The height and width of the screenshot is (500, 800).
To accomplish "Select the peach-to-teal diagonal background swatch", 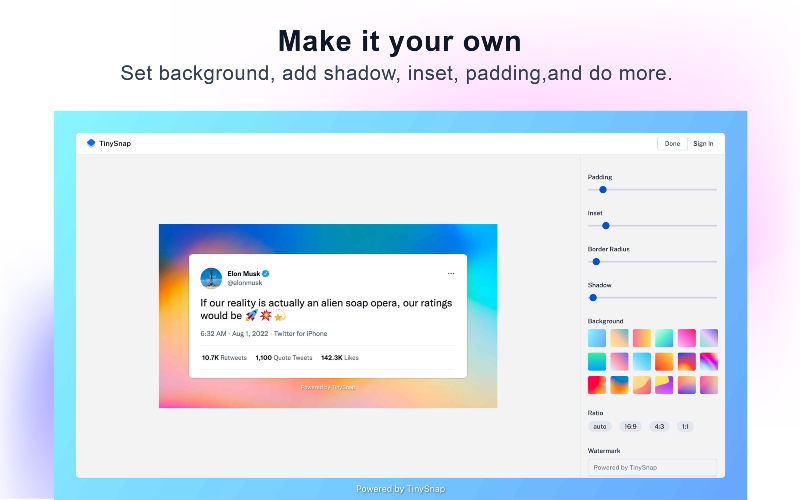I will click(x=619, y=338).
